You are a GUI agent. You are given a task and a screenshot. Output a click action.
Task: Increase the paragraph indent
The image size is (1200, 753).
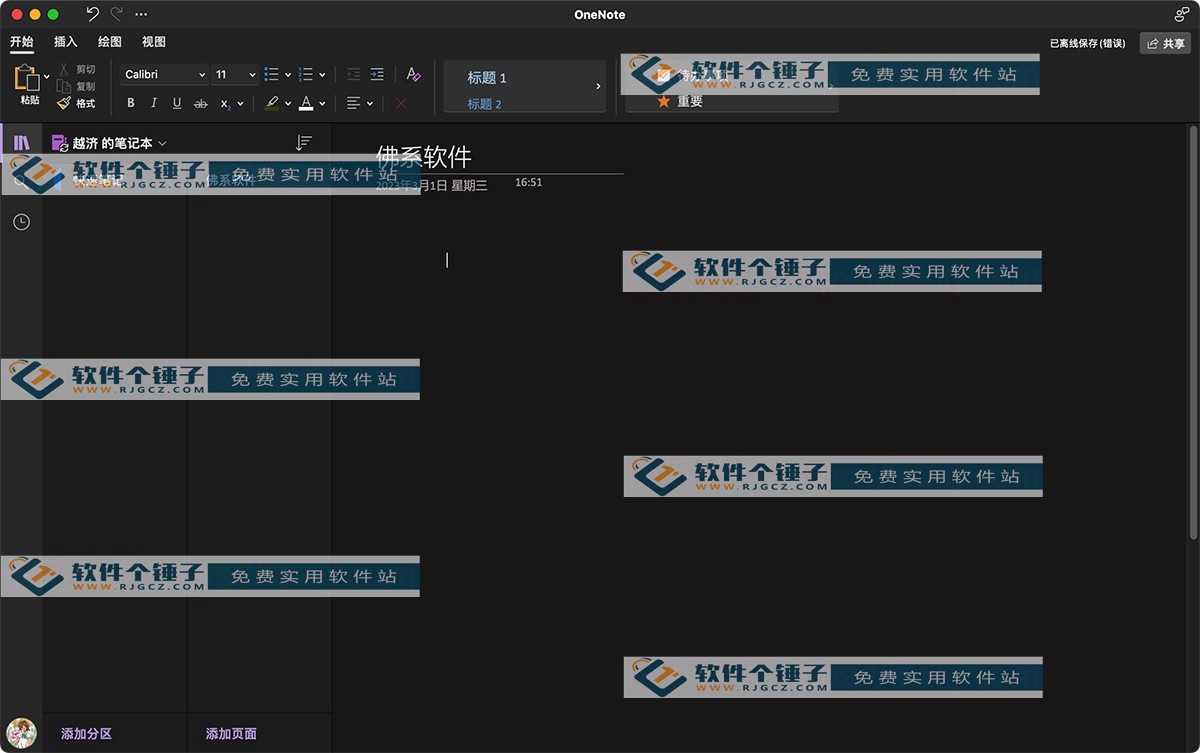(x=377, y=74)
